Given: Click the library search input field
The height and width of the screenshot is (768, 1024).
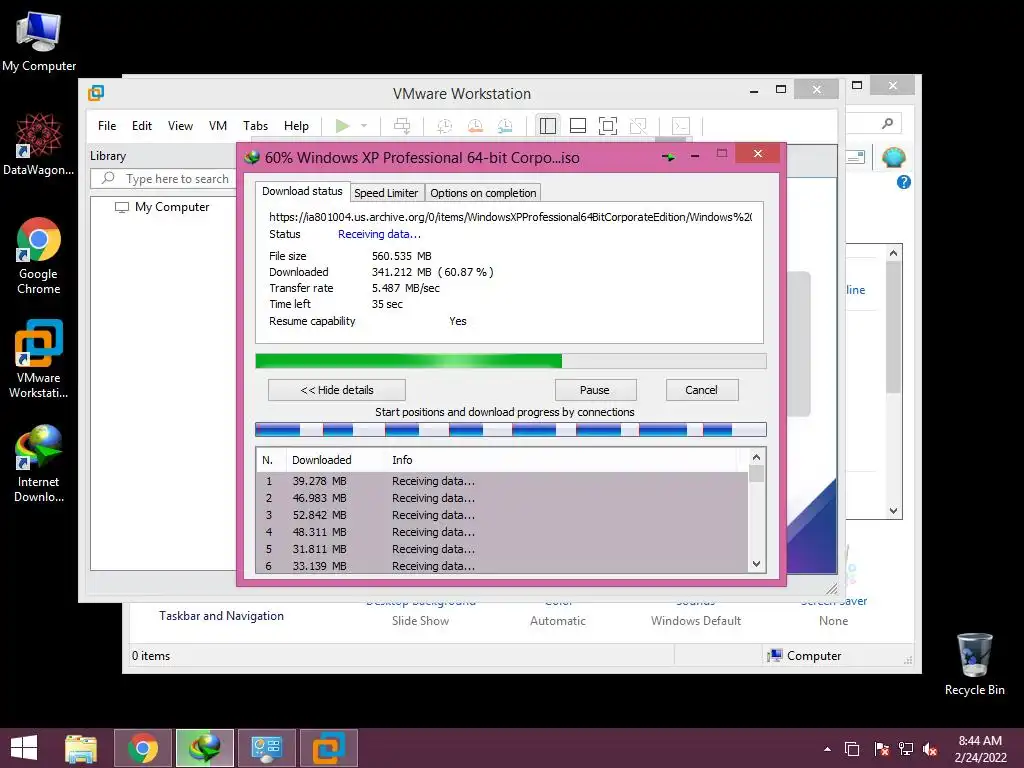Looking at the screenshot, I should tap(163, 178).
